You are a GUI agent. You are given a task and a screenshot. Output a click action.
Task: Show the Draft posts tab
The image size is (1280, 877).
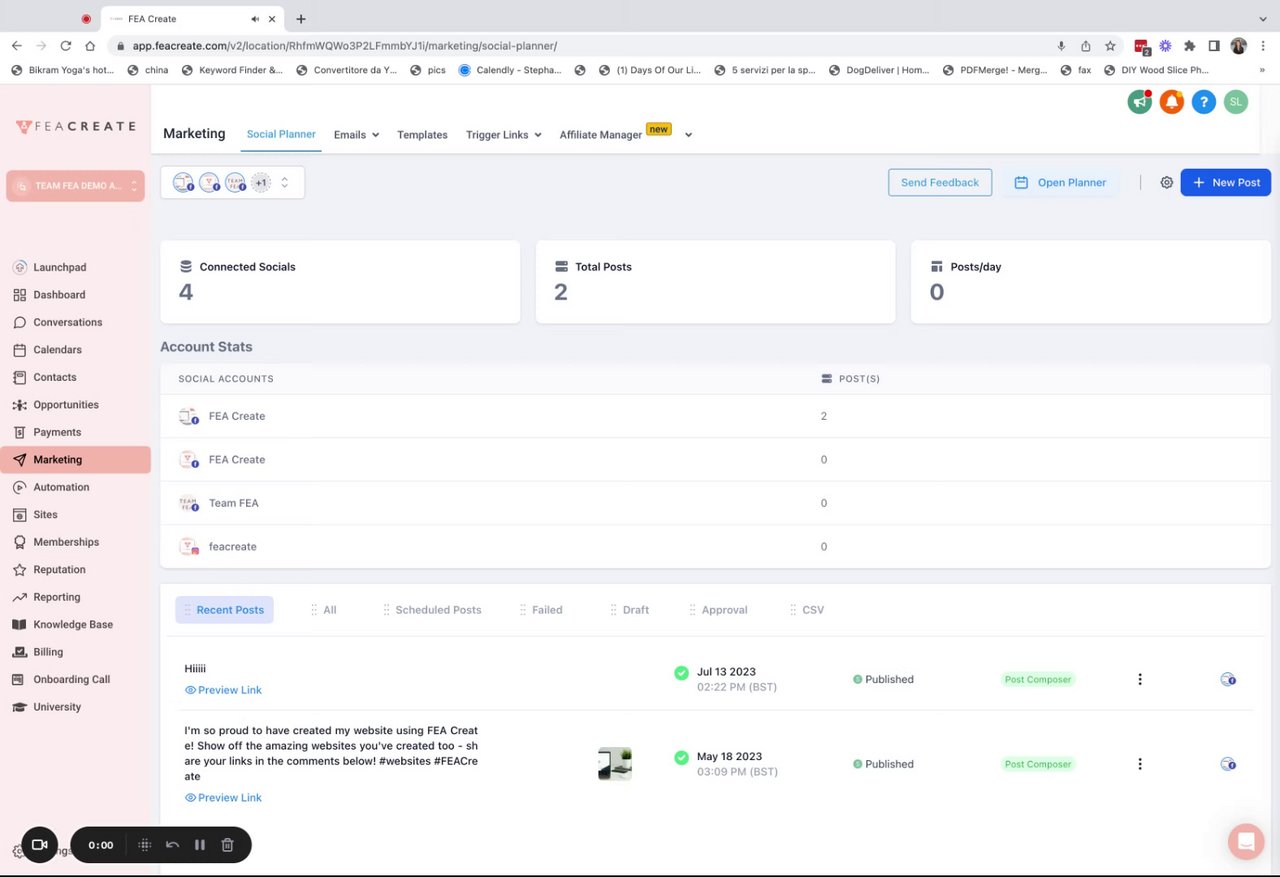[x=630, y=610]
